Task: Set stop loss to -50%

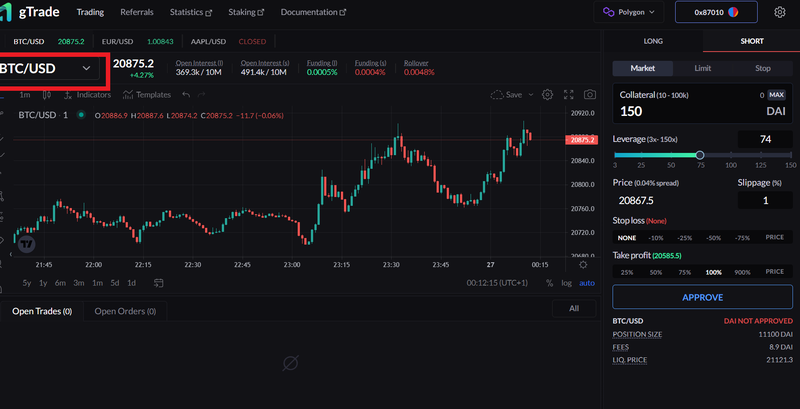Action: (x=713, y=238)
